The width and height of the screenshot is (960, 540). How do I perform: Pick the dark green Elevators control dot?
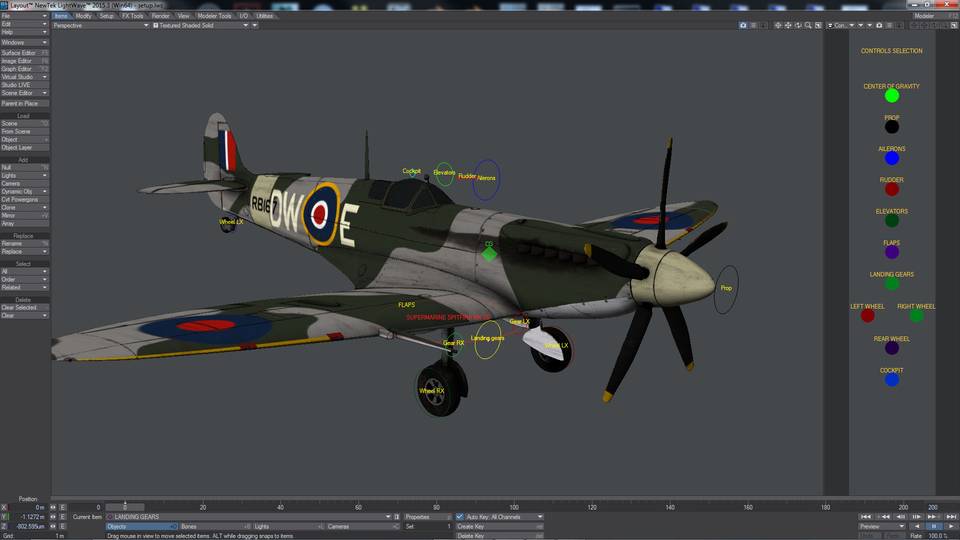pyautogui.click(x=892, y=220)
